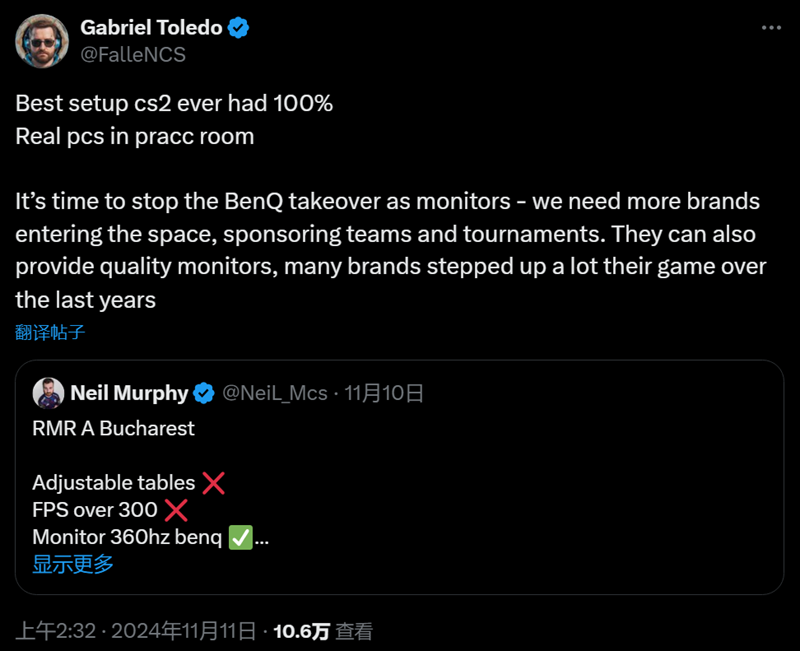Click red X emoji after FPS over 300

176,510
